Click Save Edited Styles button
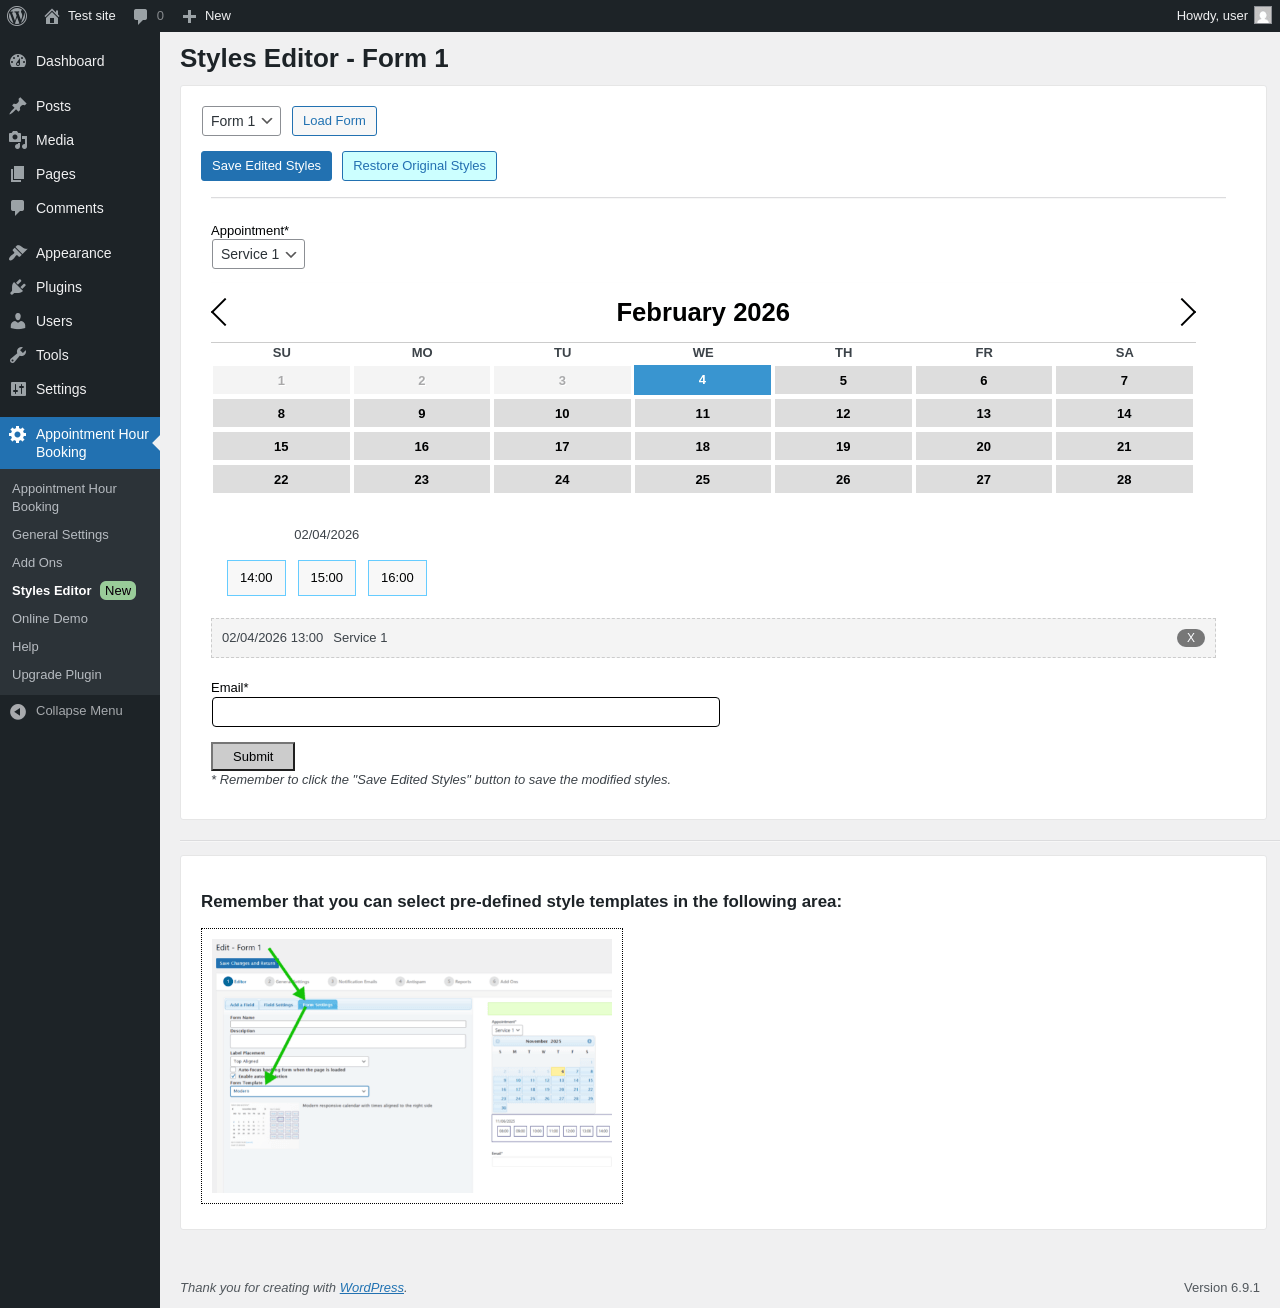Viewport: 1280px width, 1308px height. 266,166
